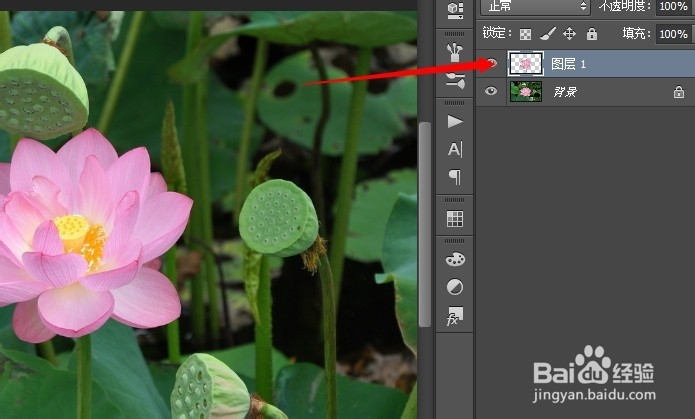
Task: Open the Character panel icon
Action: 455,149
